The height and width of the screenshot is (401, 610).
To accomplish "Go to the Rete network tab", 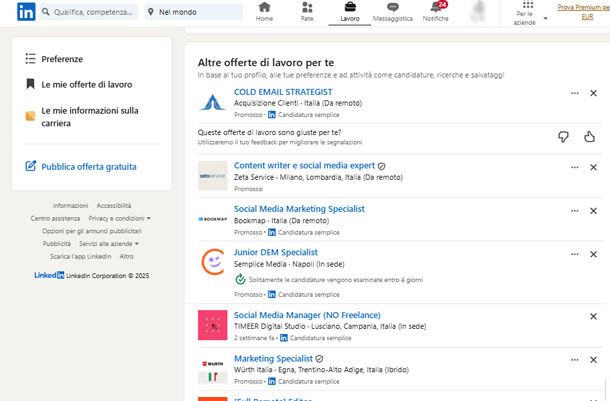I will [307, 12].
